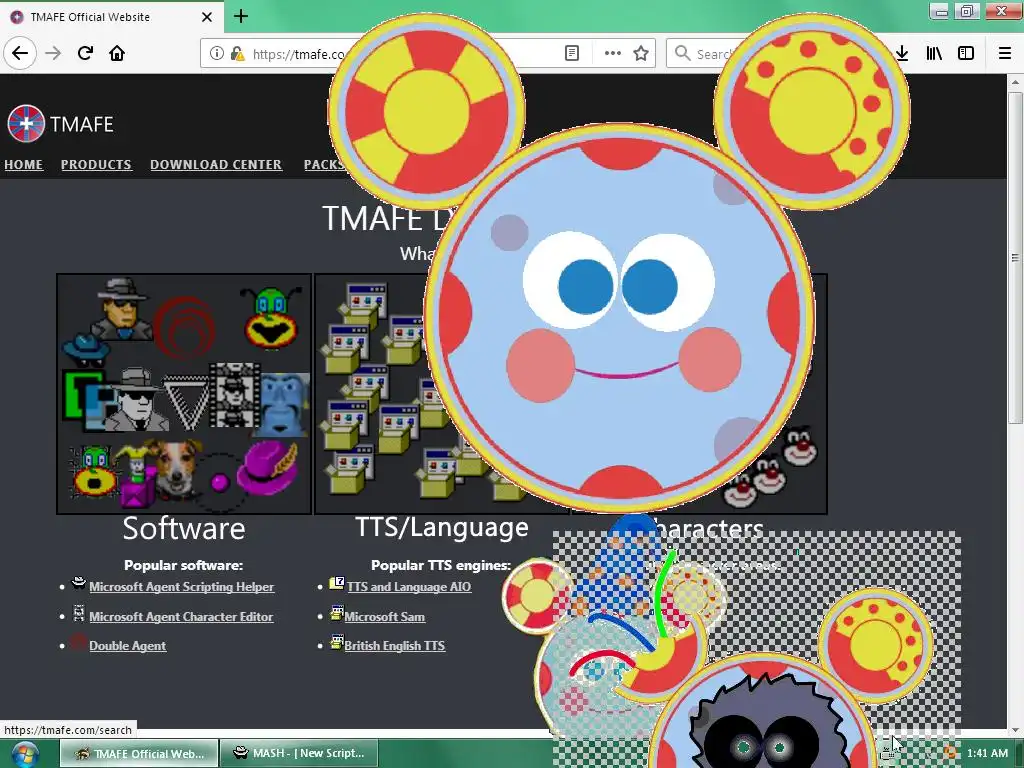Click the browser forward arrow
The width and height of the screenshot is (1024, 768).
click(x=54, y=53)
